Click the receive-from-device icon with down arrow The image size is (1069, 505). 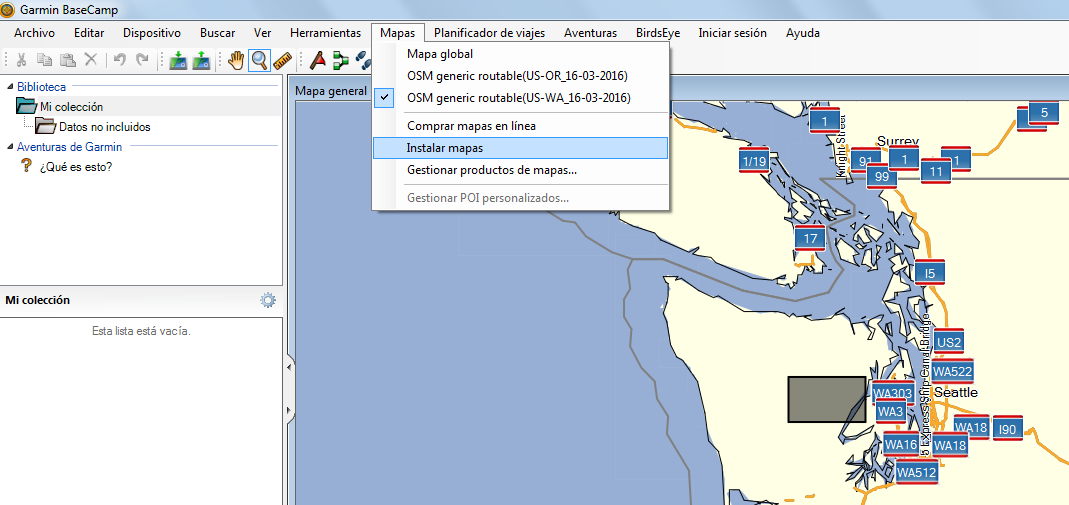point(178,60)
